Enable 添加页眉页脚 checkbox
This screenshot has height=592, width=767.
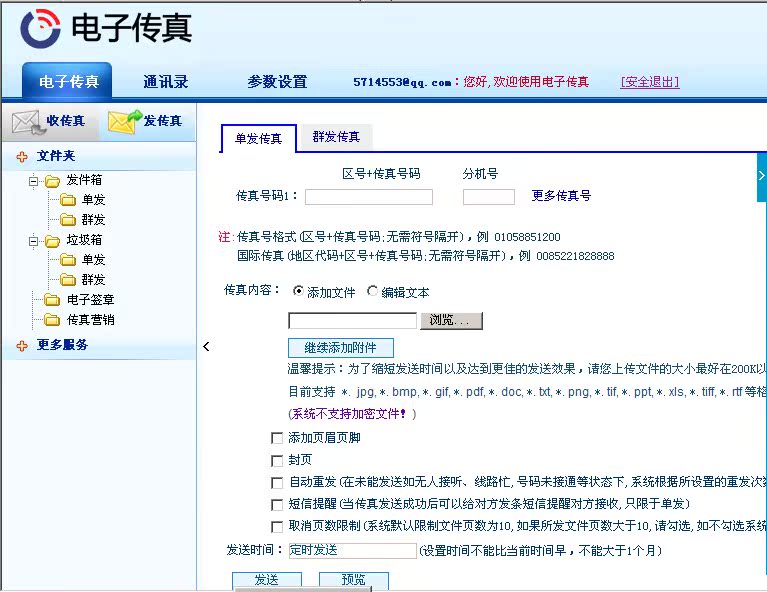pos(277,438)
